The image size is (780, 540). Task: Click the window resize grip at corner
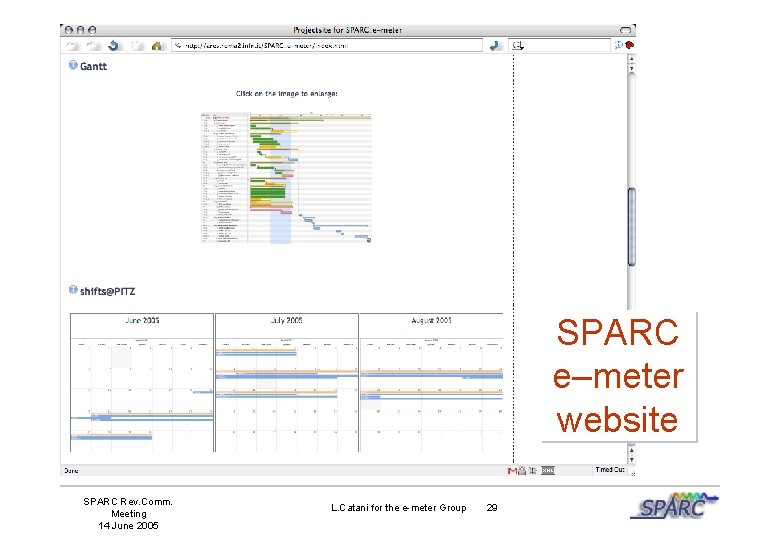[x=633, y=473]
